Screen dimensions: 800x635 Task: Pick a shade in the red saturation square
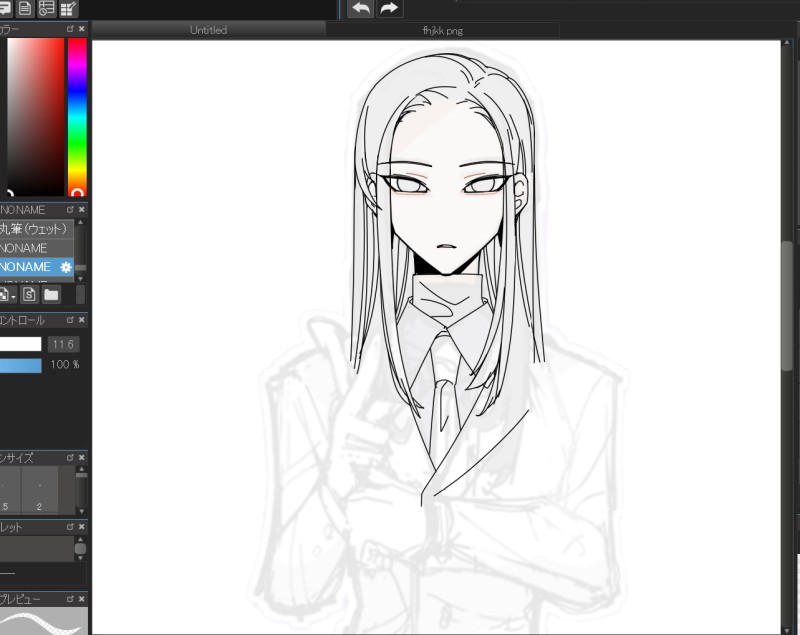35,117
